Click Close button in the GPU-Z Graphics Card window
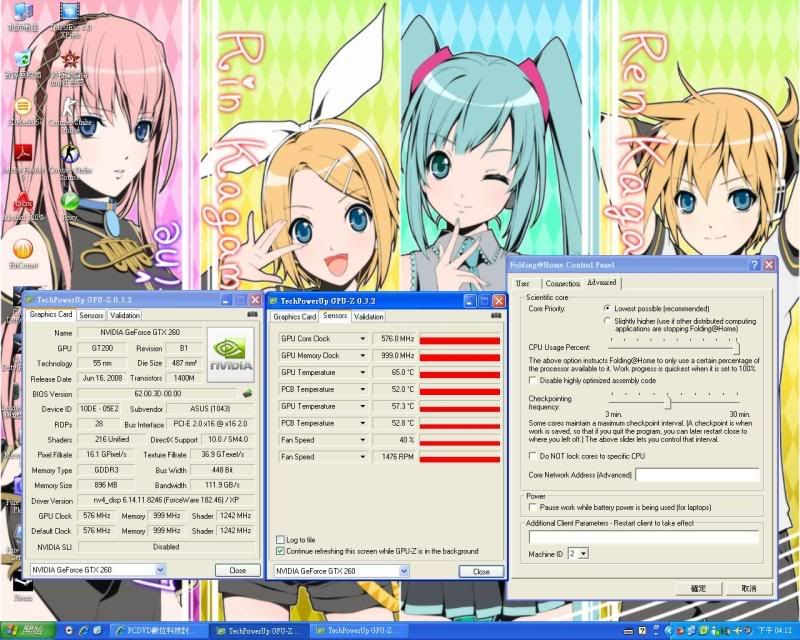Viewport: 800px width, 640px height. (238, 570)
